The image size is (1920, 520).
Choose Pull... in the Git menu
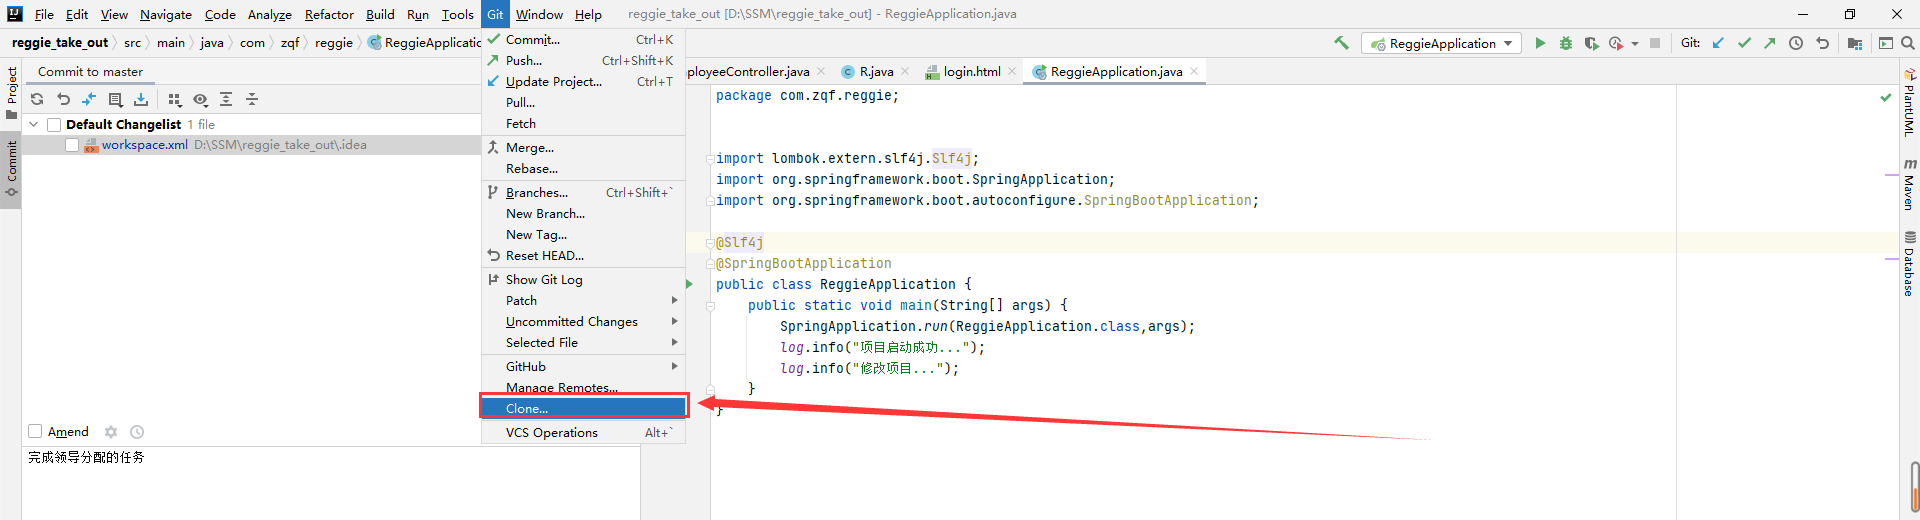click(583, 102)
